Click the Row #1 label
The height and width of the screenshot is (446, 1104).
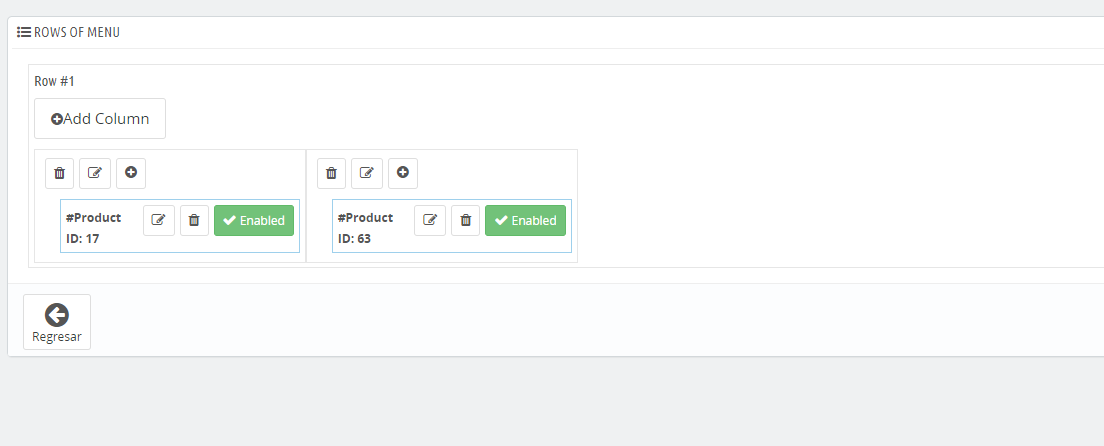[x=54, y=81]
